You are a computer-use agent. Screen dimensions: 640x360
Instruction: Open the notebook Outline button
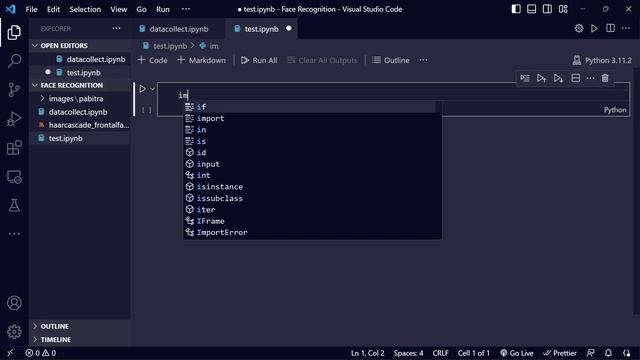(391, 60)
